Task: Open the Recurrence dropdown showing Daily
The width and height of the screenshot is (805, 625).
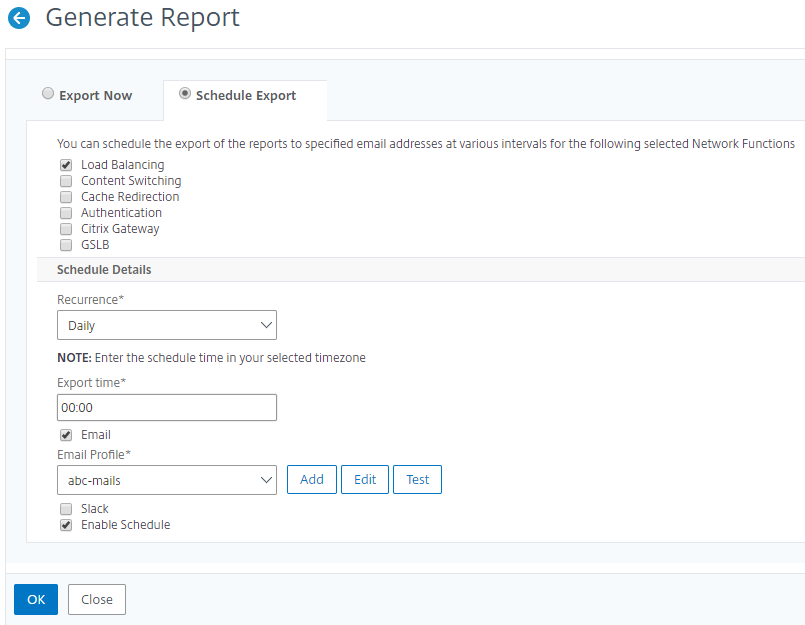Action: (167, 325)
